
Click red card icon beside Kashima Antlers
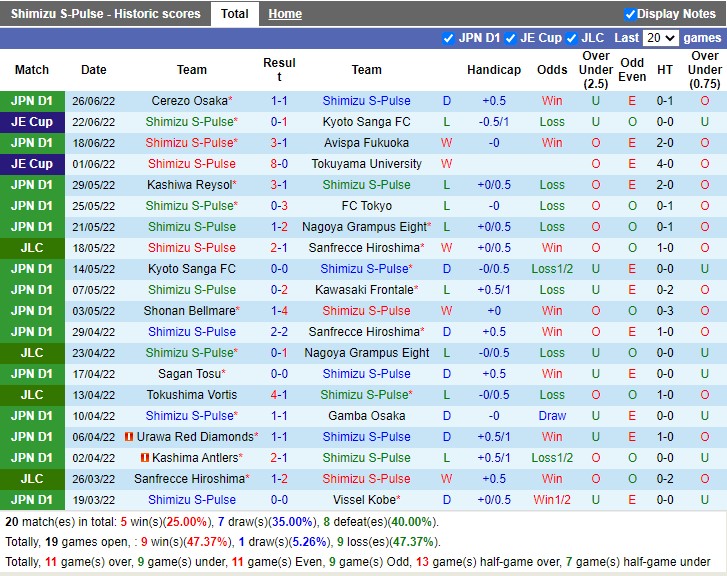tap(145, 458)
